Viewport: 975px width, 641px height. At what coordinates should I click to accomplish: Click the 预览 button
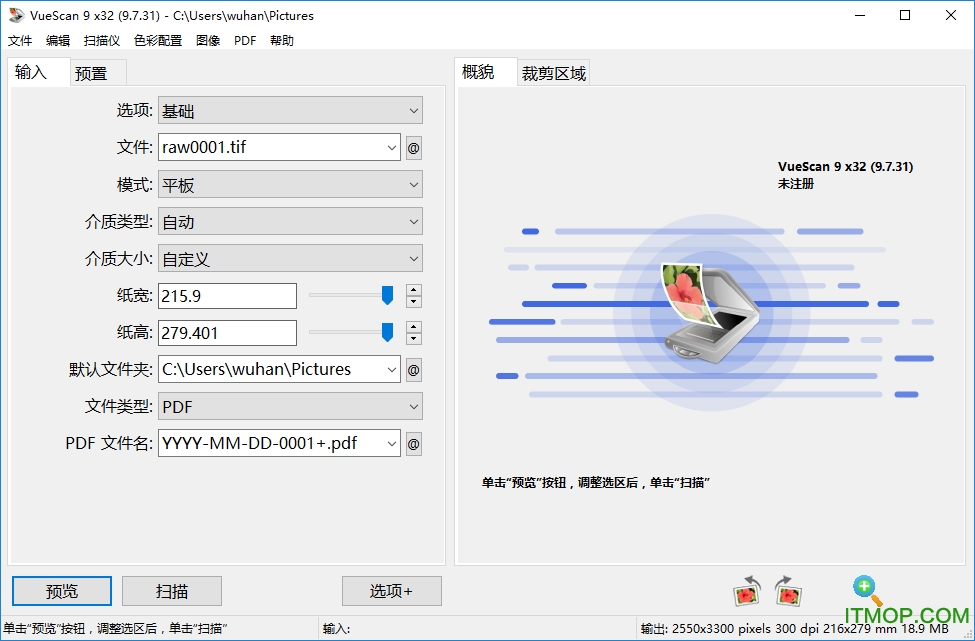(60, 591)
